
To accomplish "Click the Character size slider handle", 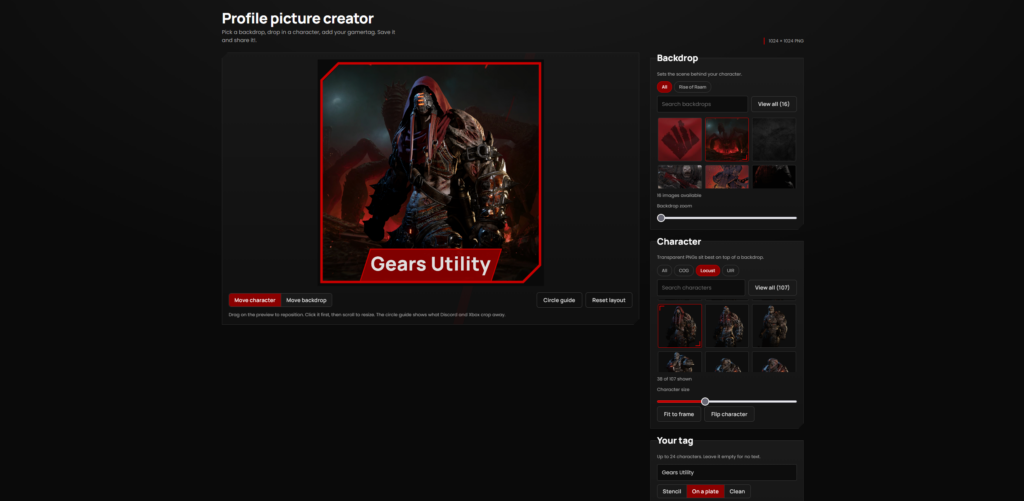I will [705, 402].
